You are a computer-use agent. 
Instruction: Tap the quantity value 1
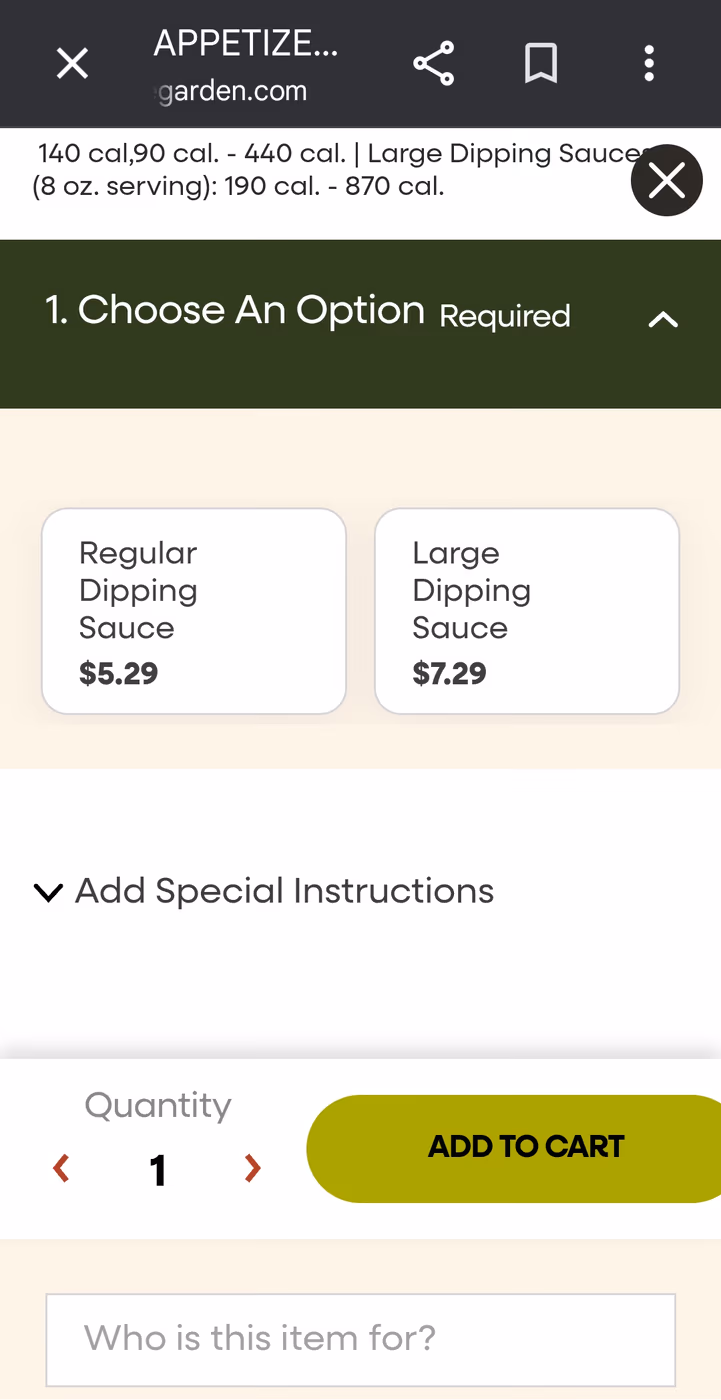[x=157, y=1170]
